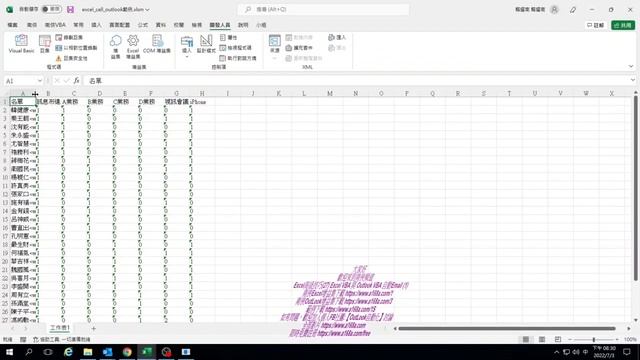
Task: Click the Share button
Action: [x=623, y=25]
